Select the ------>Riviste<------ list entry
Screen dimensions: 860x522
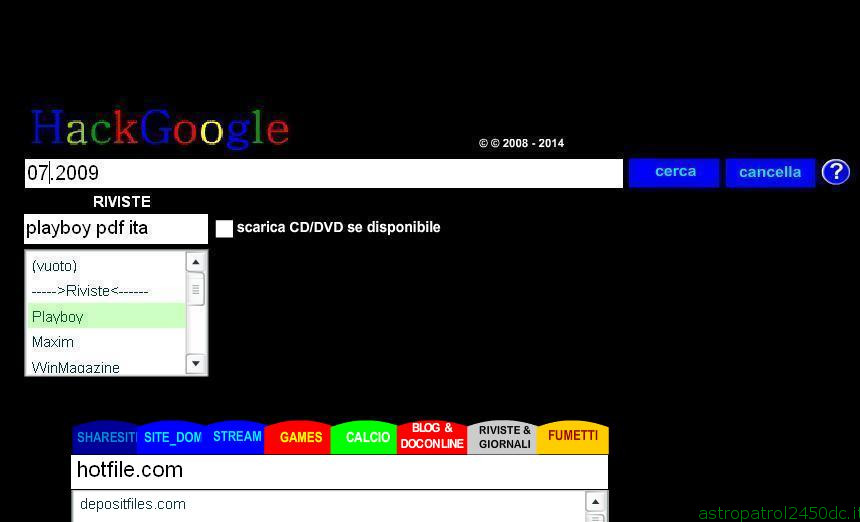[107, 291]
